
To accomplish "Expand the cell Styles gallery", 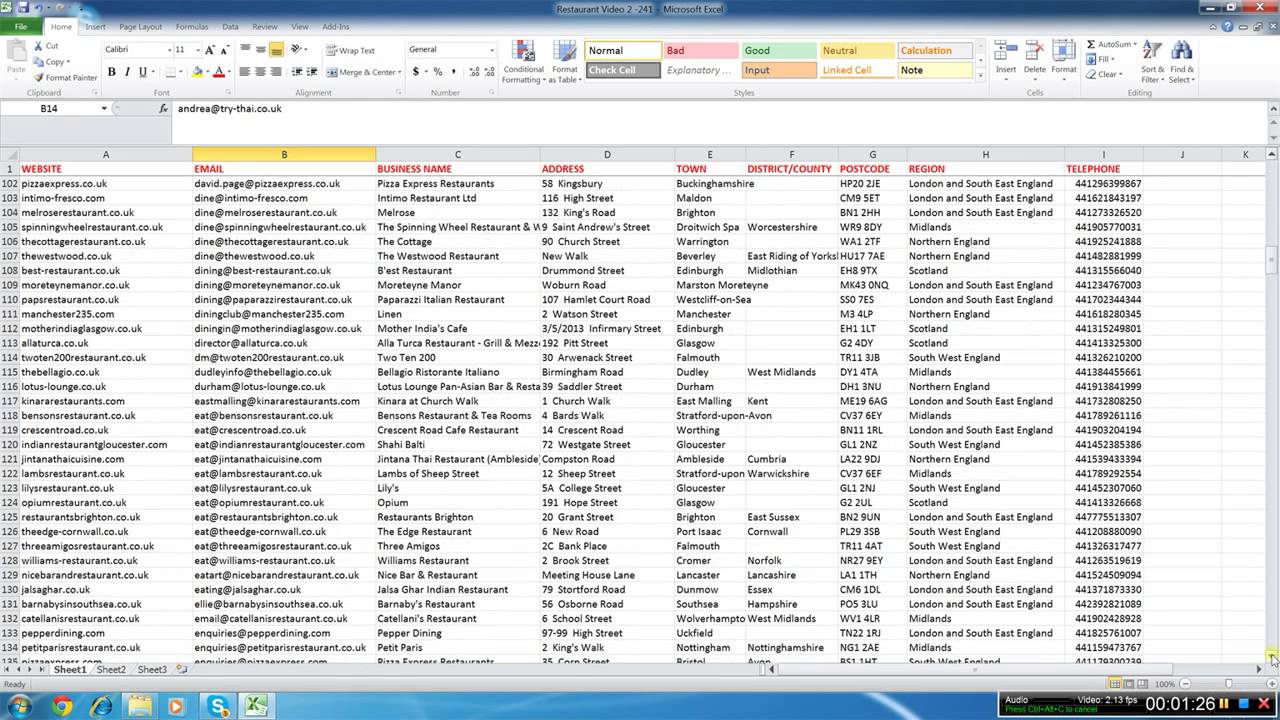I will [x=980, y=76].
